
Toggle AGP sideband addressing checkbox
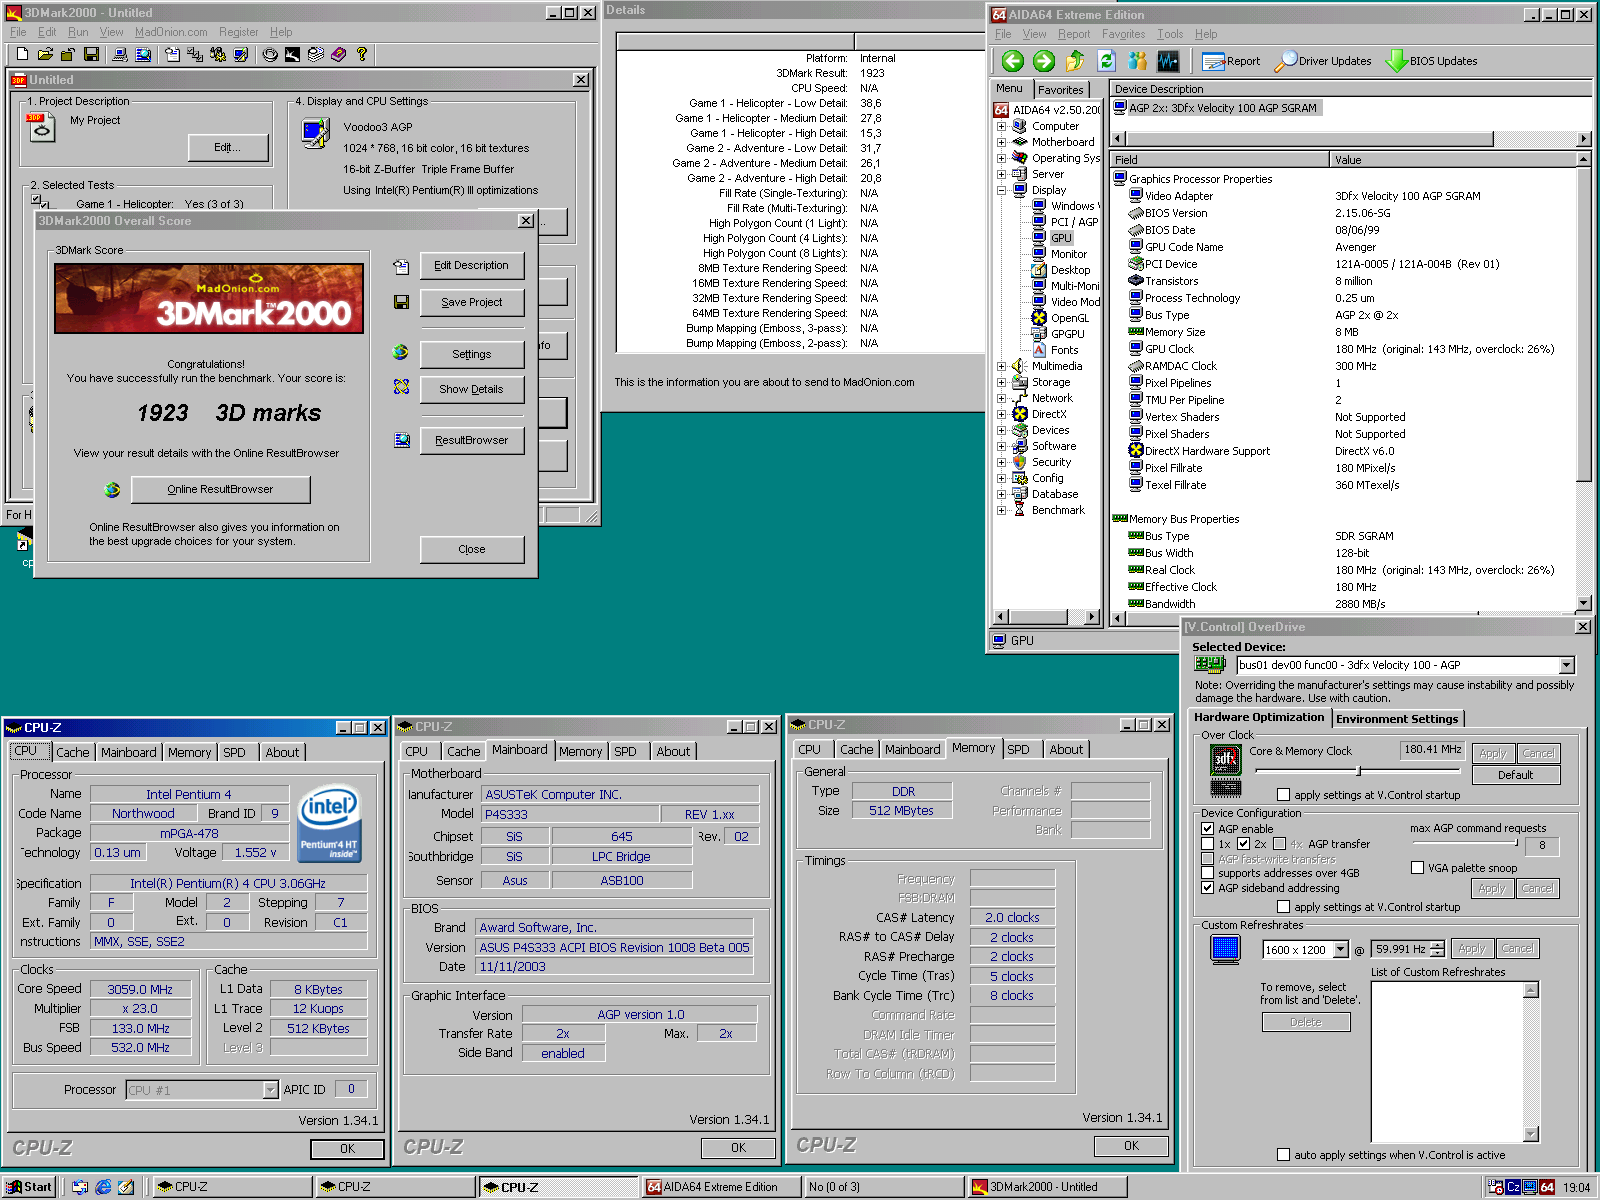click(x=1207, y=888)
